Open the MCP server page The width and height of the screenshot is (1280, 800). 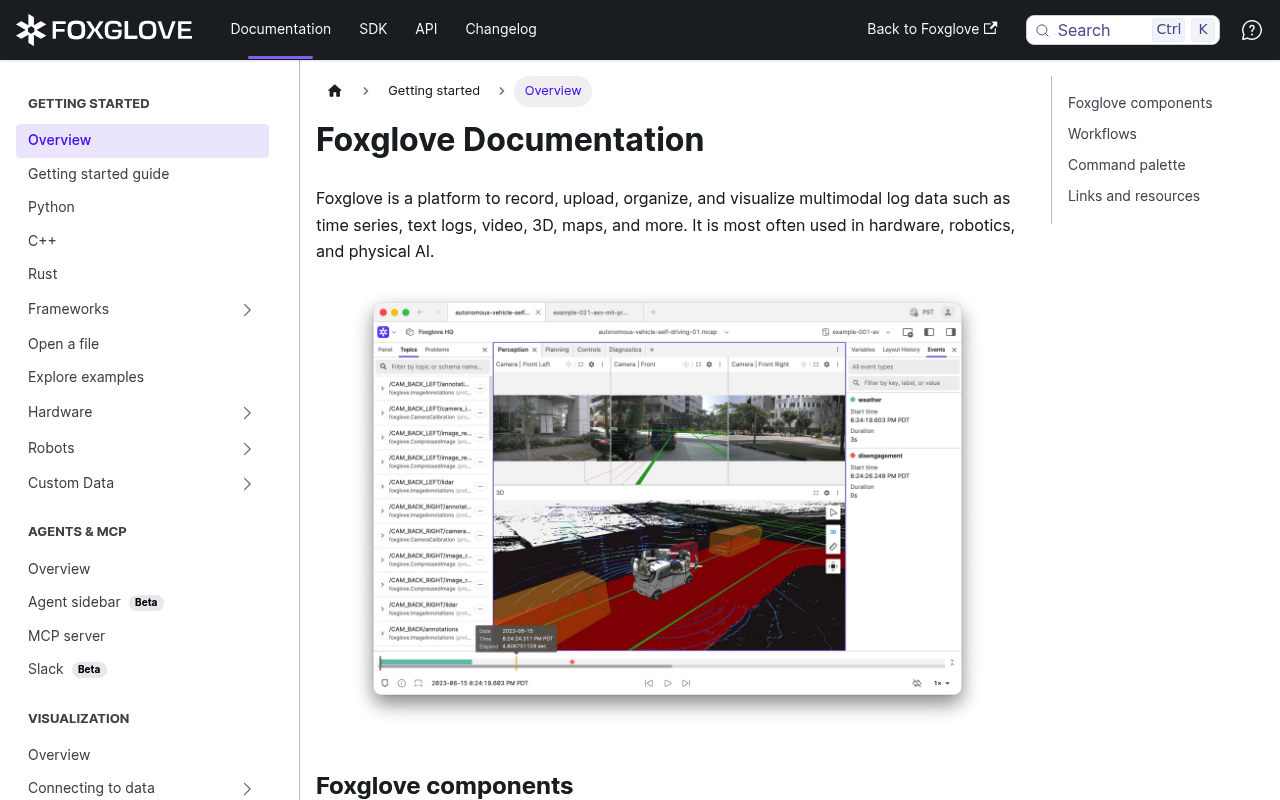[x=142, y=636]
